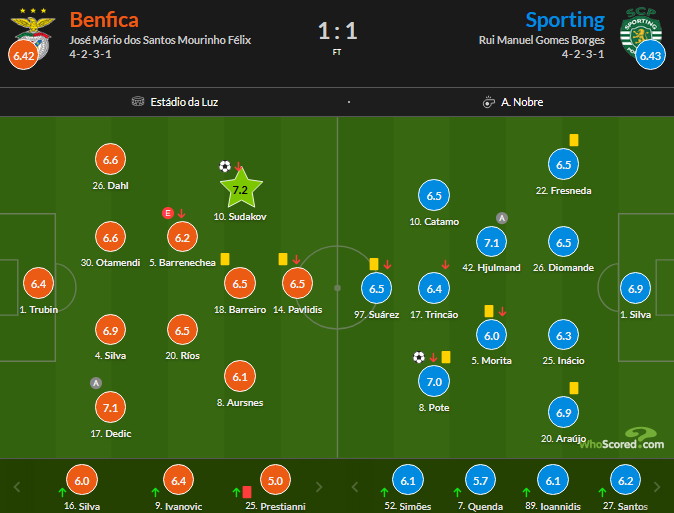Open the Sporting team name link
This screenshot has height=513, width=674.
[565, 19]
